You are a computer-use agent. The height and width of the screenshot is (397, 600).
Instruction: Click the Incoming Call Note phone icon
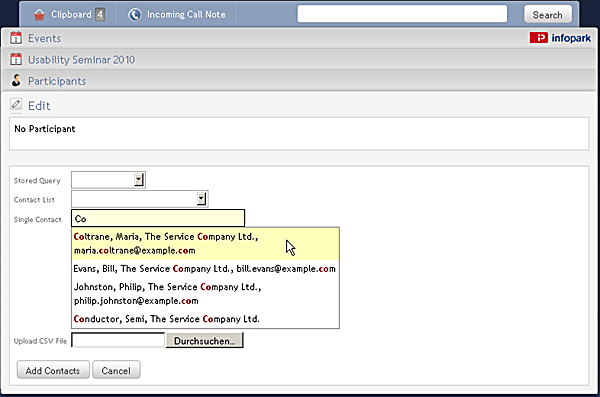coord(135,15)
